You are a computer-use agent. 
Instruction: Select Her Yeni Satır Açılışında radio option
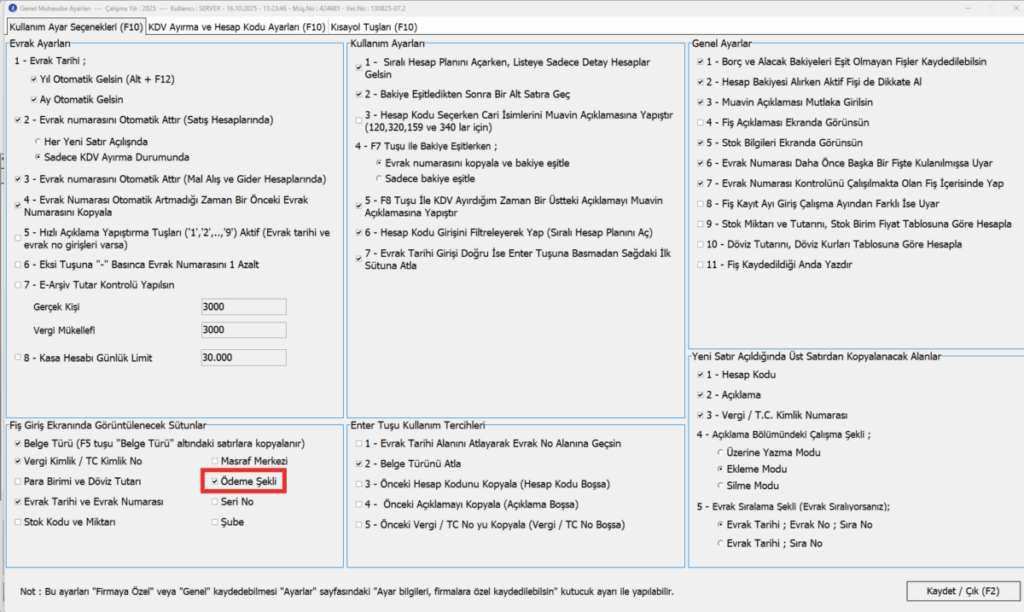point(38,141)
